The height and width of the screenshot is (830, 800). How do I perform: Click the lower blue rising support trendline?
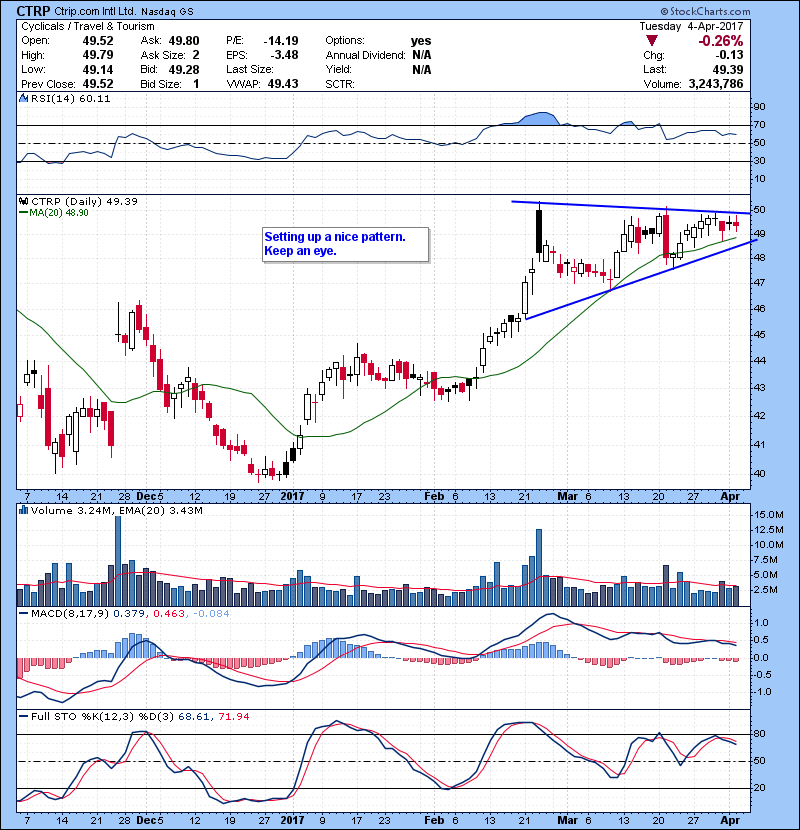pyautogui.click(x=641, y=279)
